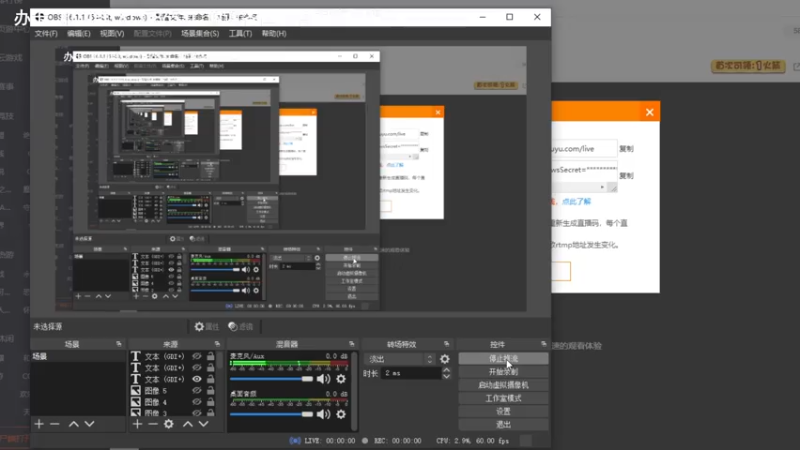Open the 编辑(E) menu
The height and width of the screenshot is (450, 800).
[79, 34]
